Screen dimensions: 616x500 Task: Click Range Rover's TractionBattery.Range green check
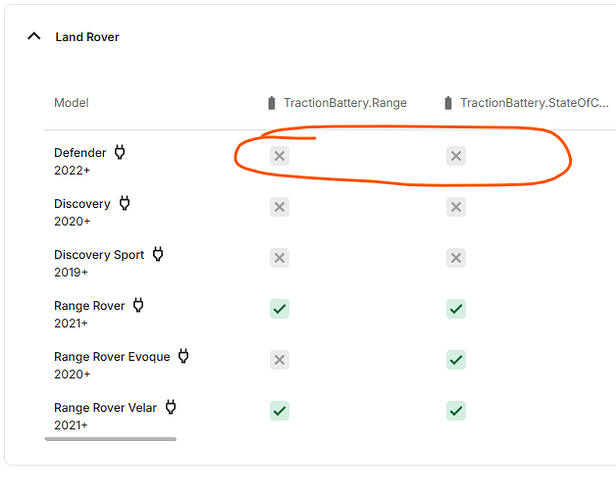click(x=279, y=309)
